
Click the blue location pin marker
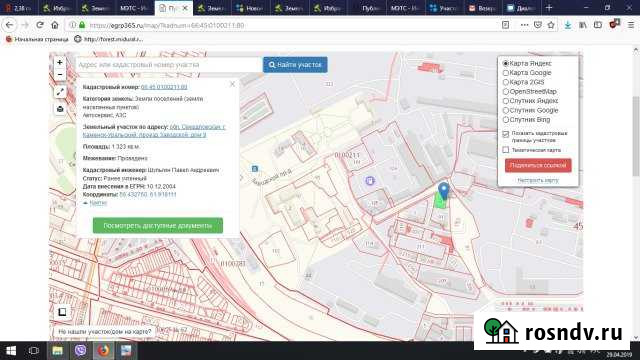coord(444,191)
